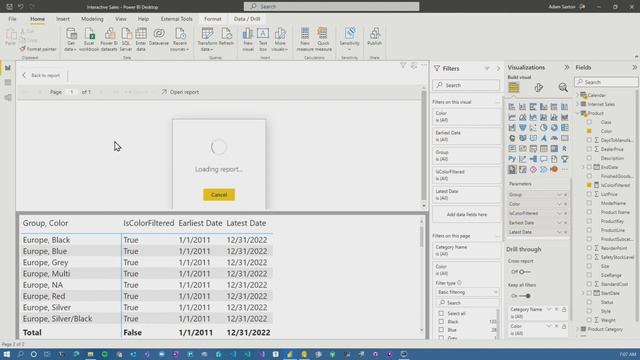Image resolution: width=640 pixels, height=360 pixels.
Task: Expand the Product Category table
Action: (x=578, y=329)
